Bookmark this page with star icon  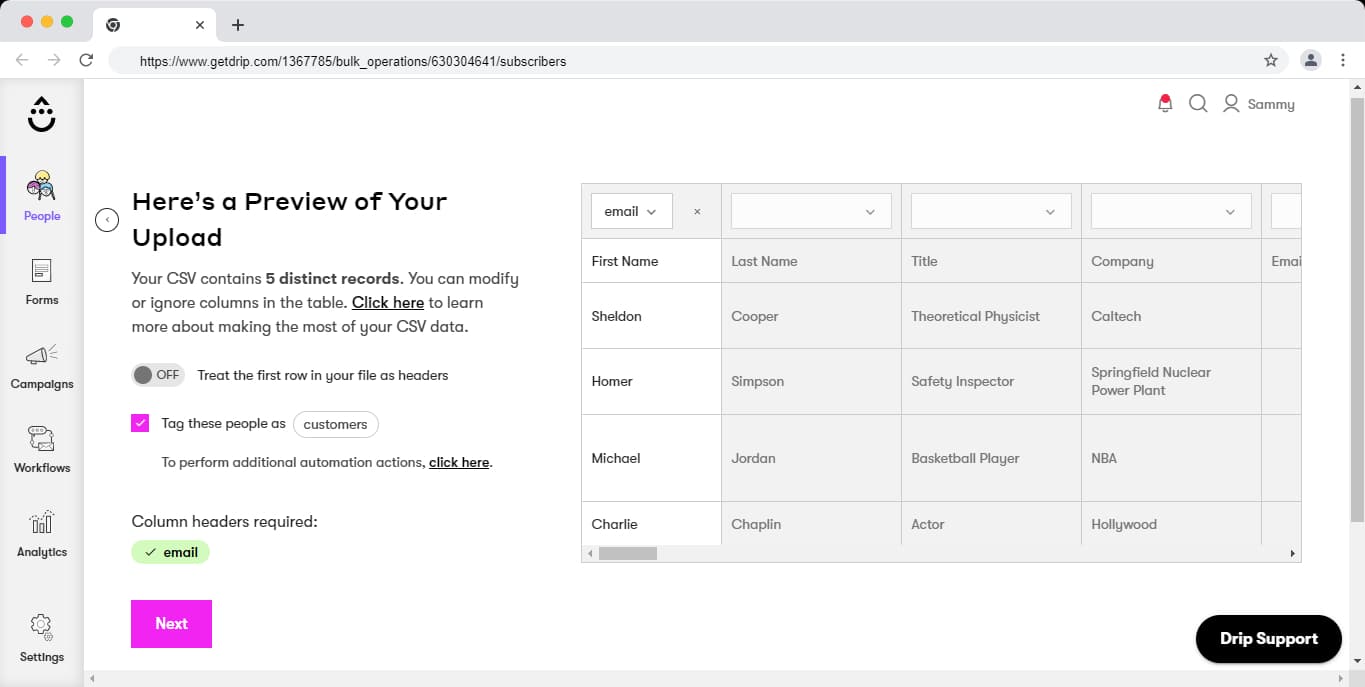(1271, 60)
